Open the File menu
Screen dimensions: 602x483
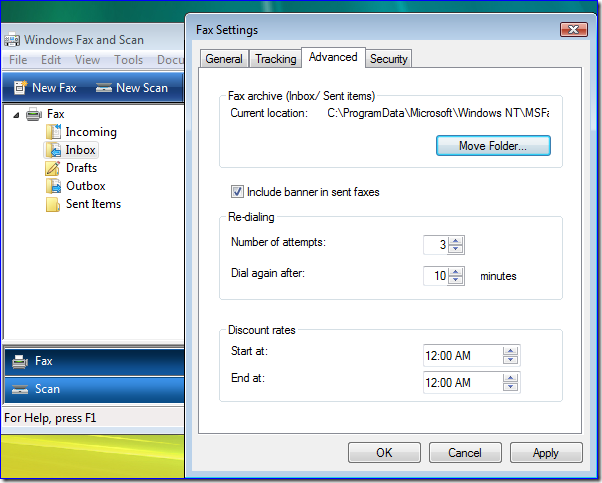pos(18,60)
